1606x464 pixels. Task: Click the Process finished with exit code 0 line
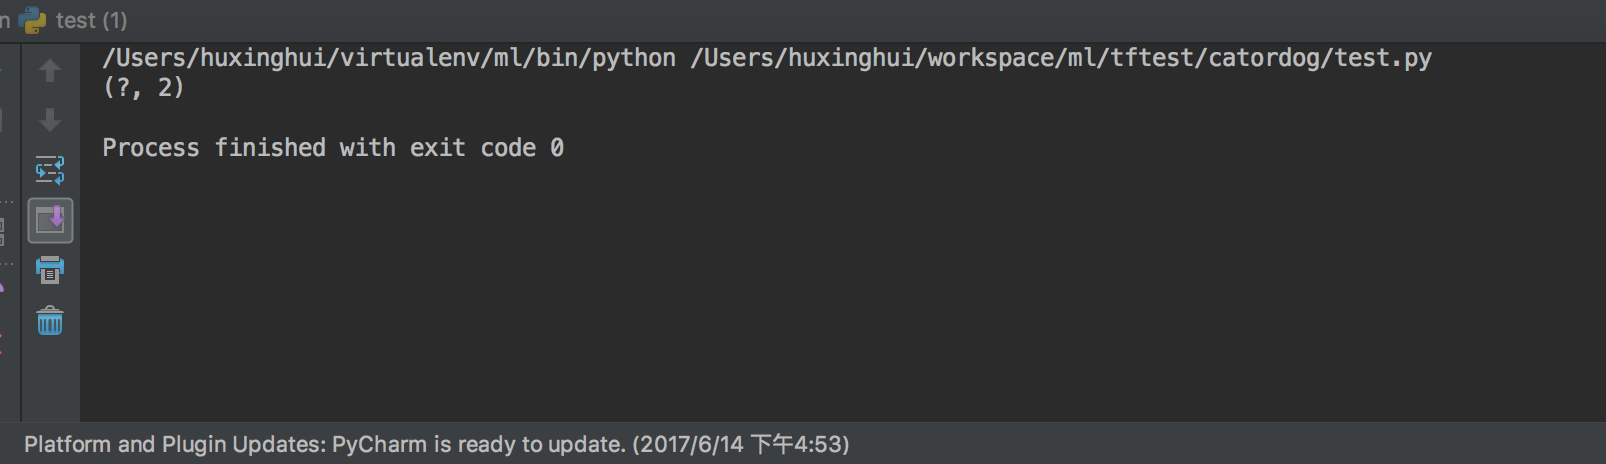[x=333, y=148]
